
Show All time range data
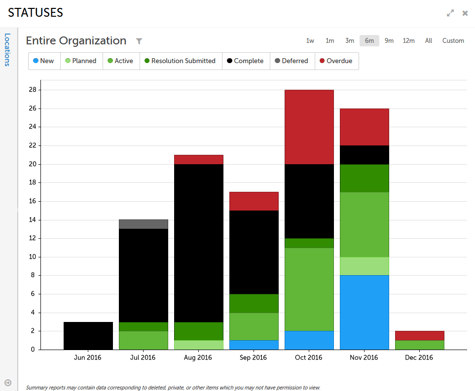[428, 41]
